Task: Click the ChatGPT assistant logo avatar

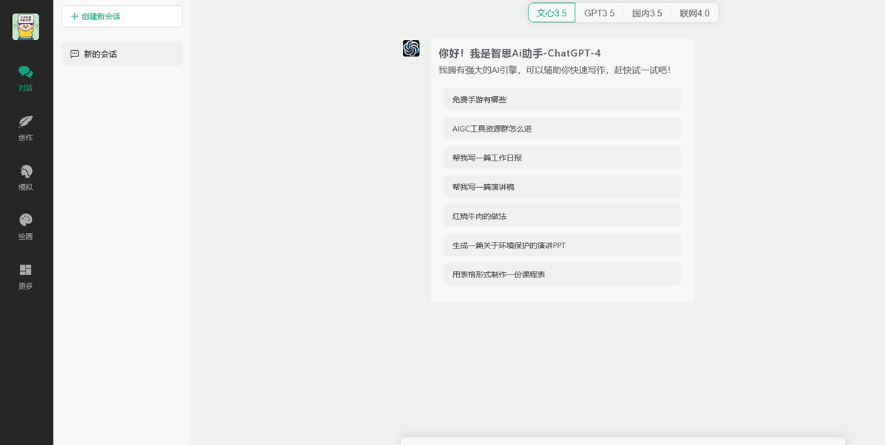Action: point(411,49)
